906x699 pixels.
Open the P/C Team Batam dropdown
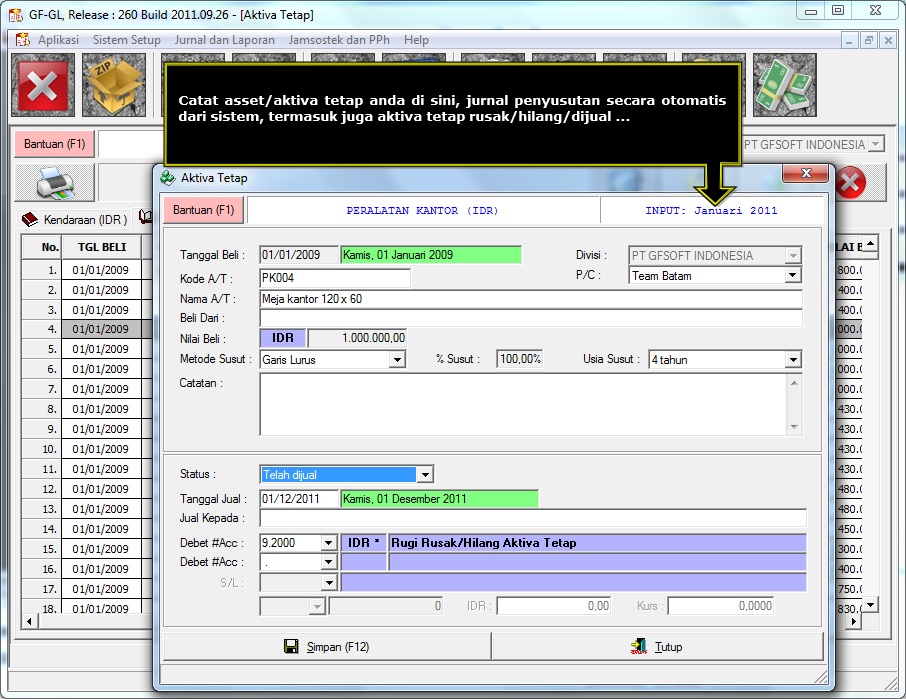click(x=793, y=276)
